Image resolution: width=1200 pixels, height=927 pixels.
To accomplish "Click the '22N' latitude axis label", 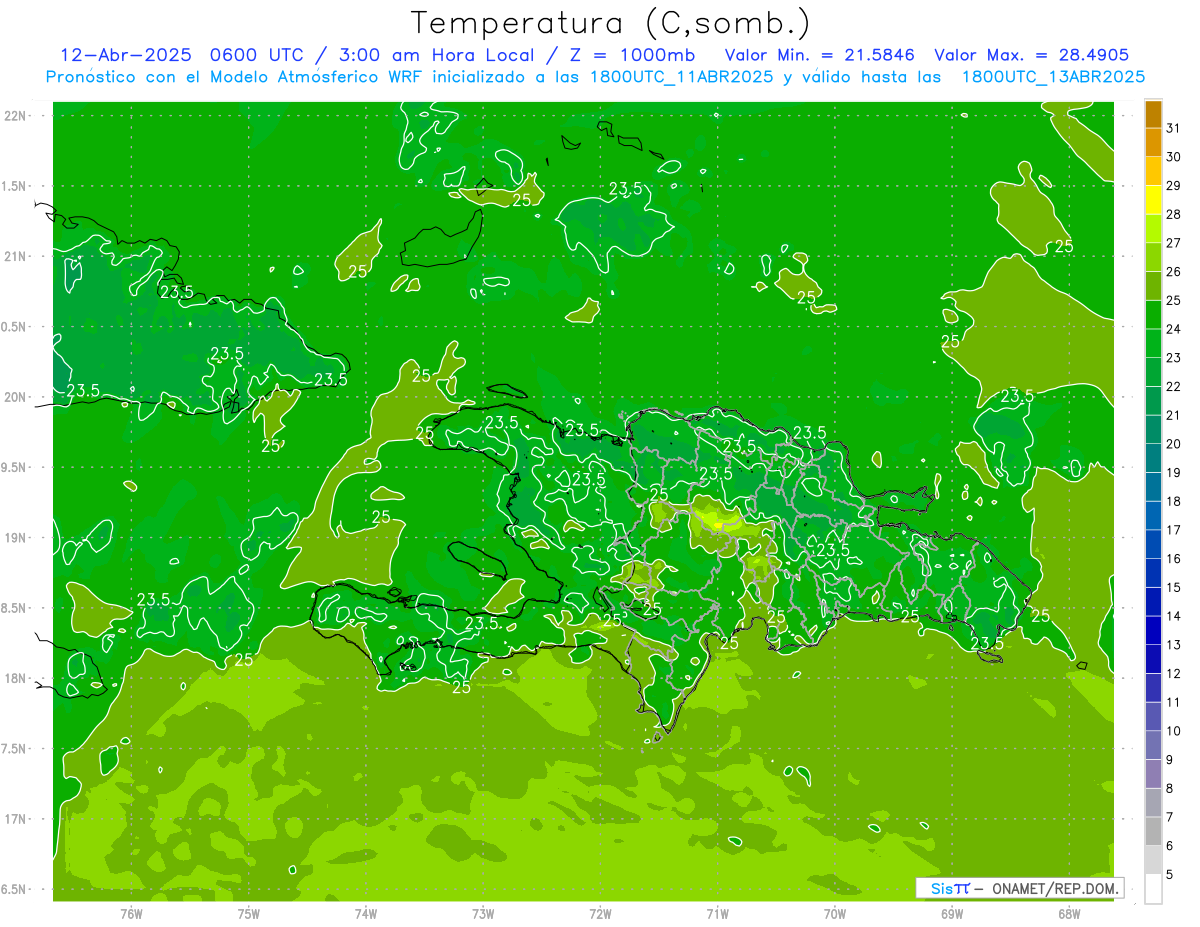I will pyautogui.click(x=16, y=116).
